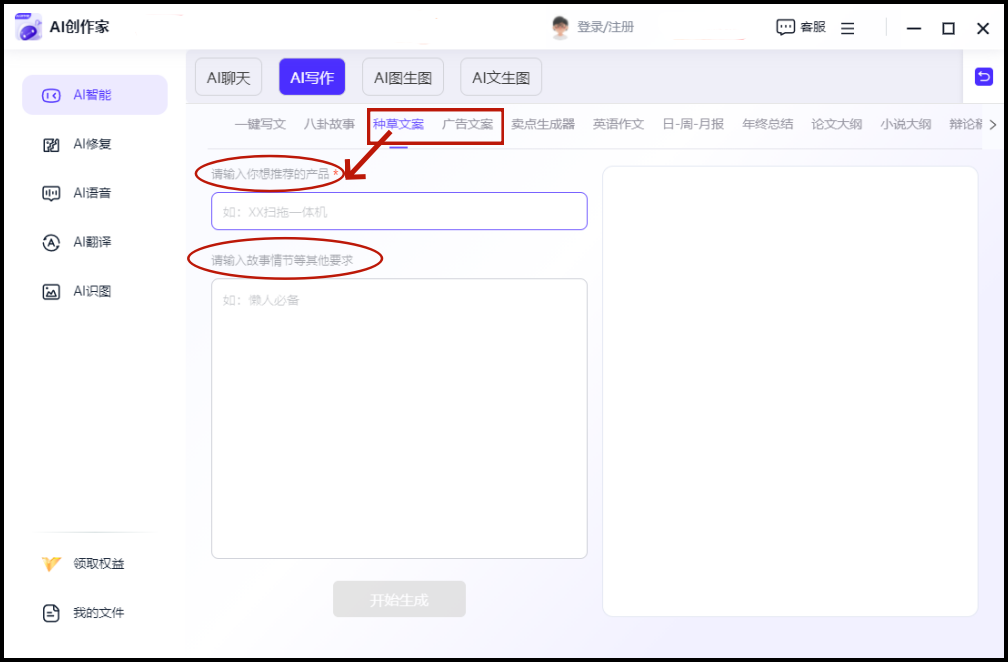
Task: Select the AI写作 tab
Action: 312,77
